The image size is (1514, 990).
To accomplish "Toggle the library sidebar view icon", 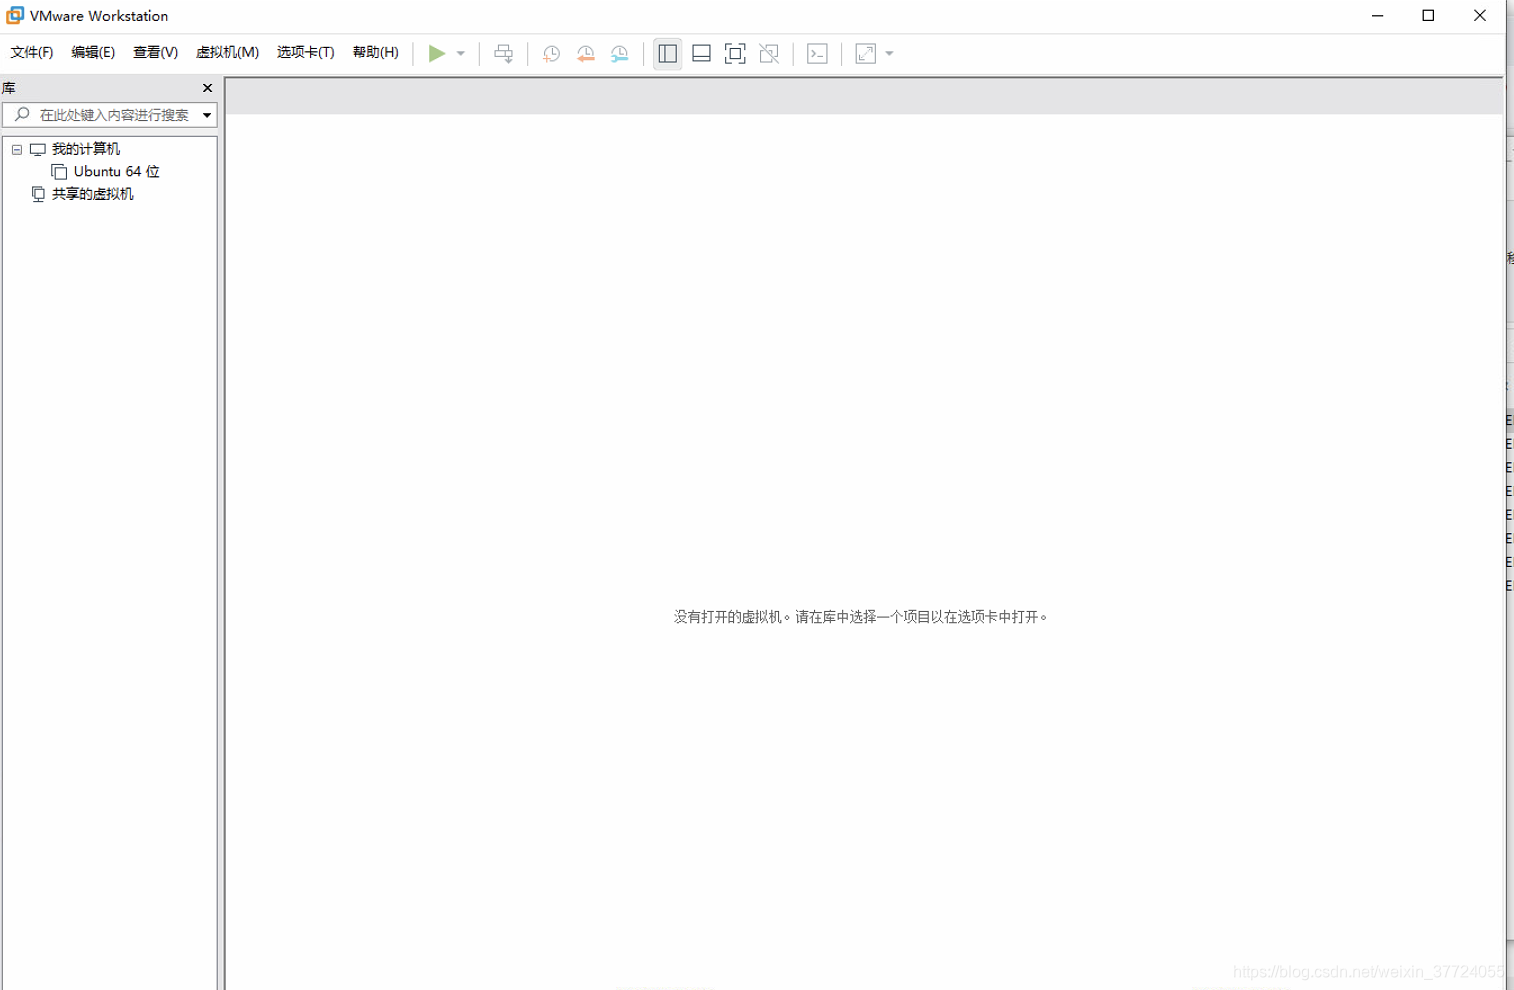I will click(668, 54).
